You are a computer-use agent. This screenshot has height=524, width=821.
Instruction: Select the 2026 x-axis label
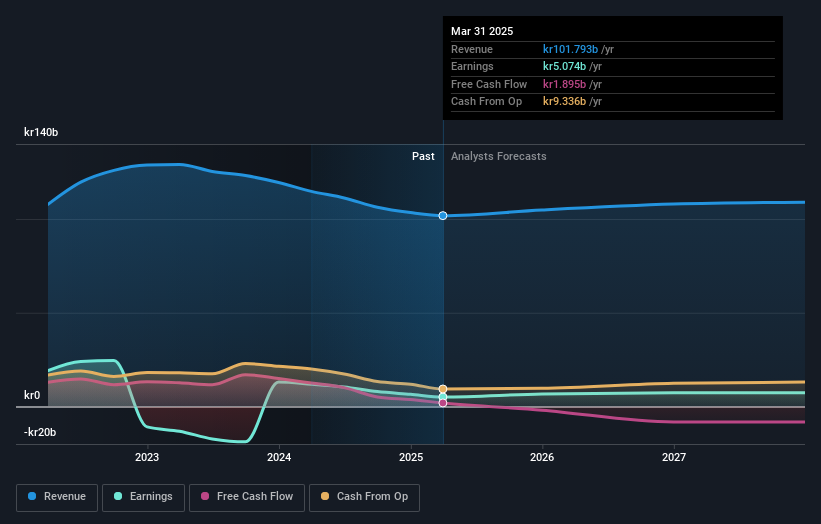pos(542,457)
